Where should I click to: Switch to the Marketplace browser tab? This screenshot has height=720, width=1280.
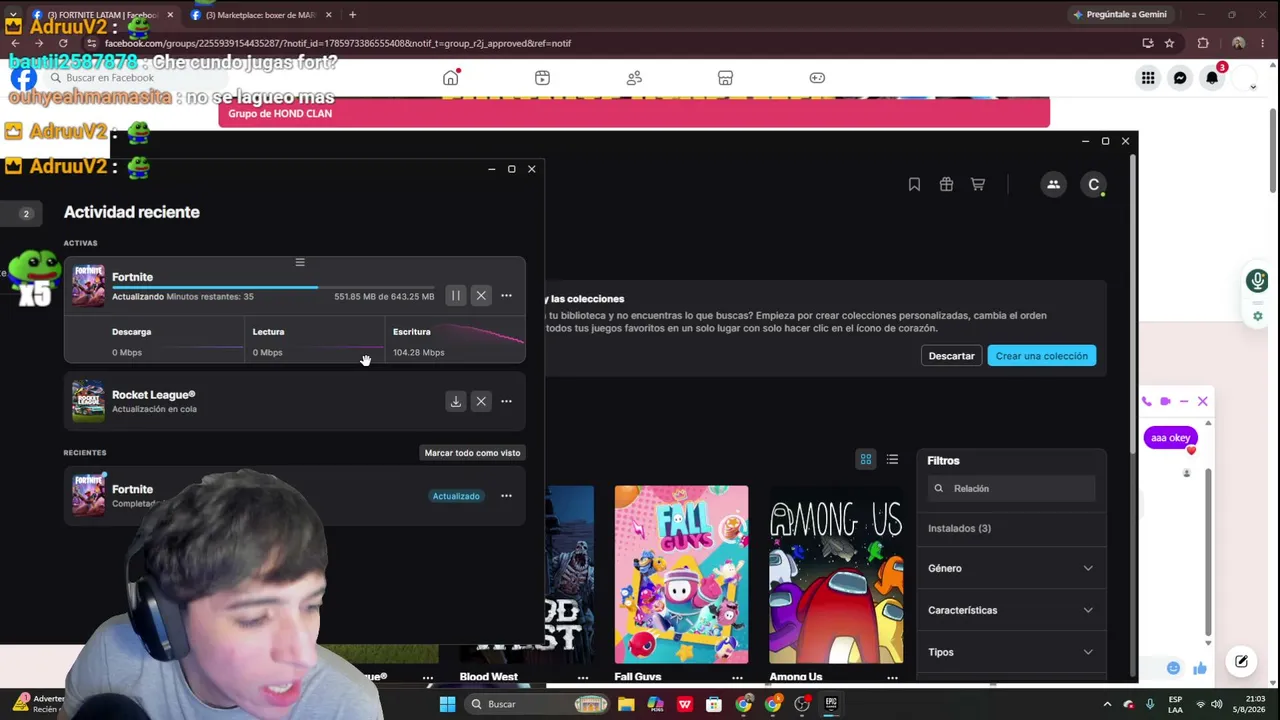pos(260,15)
